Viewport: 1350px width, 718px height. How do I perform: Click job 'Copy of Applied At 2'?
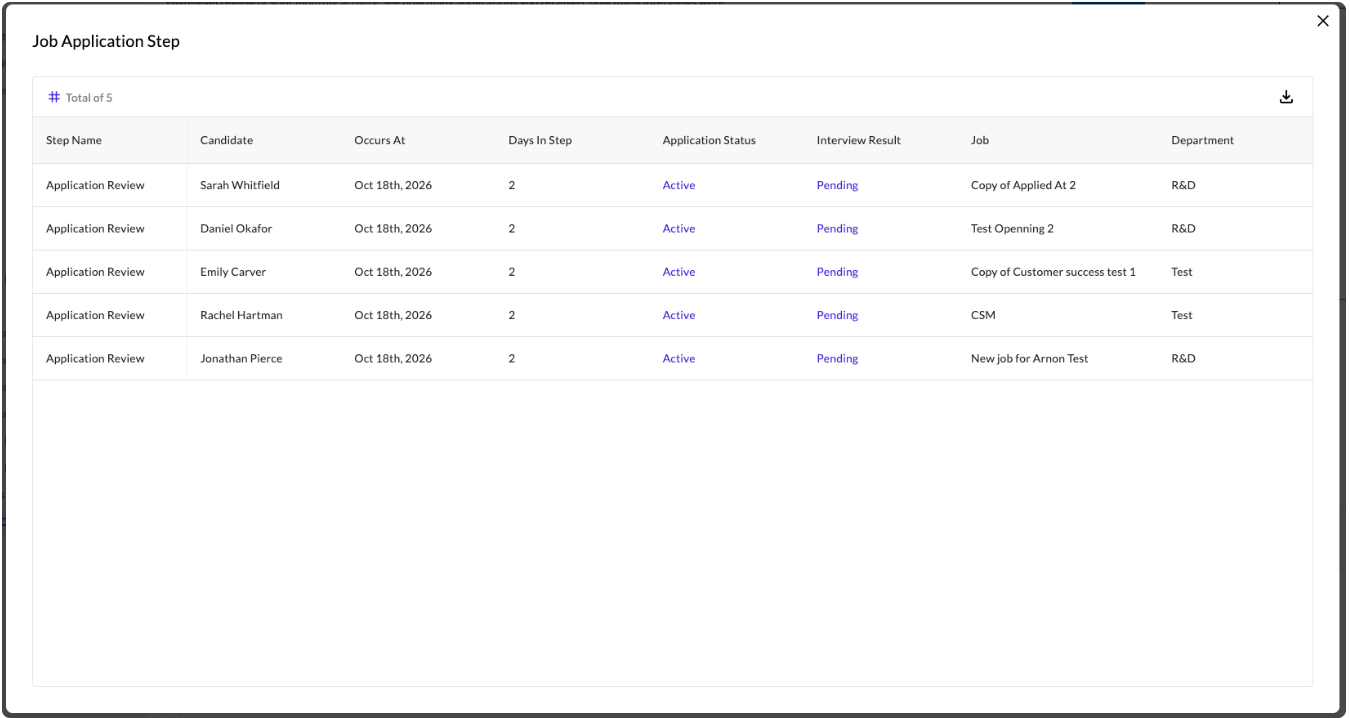click(1023, 185)
